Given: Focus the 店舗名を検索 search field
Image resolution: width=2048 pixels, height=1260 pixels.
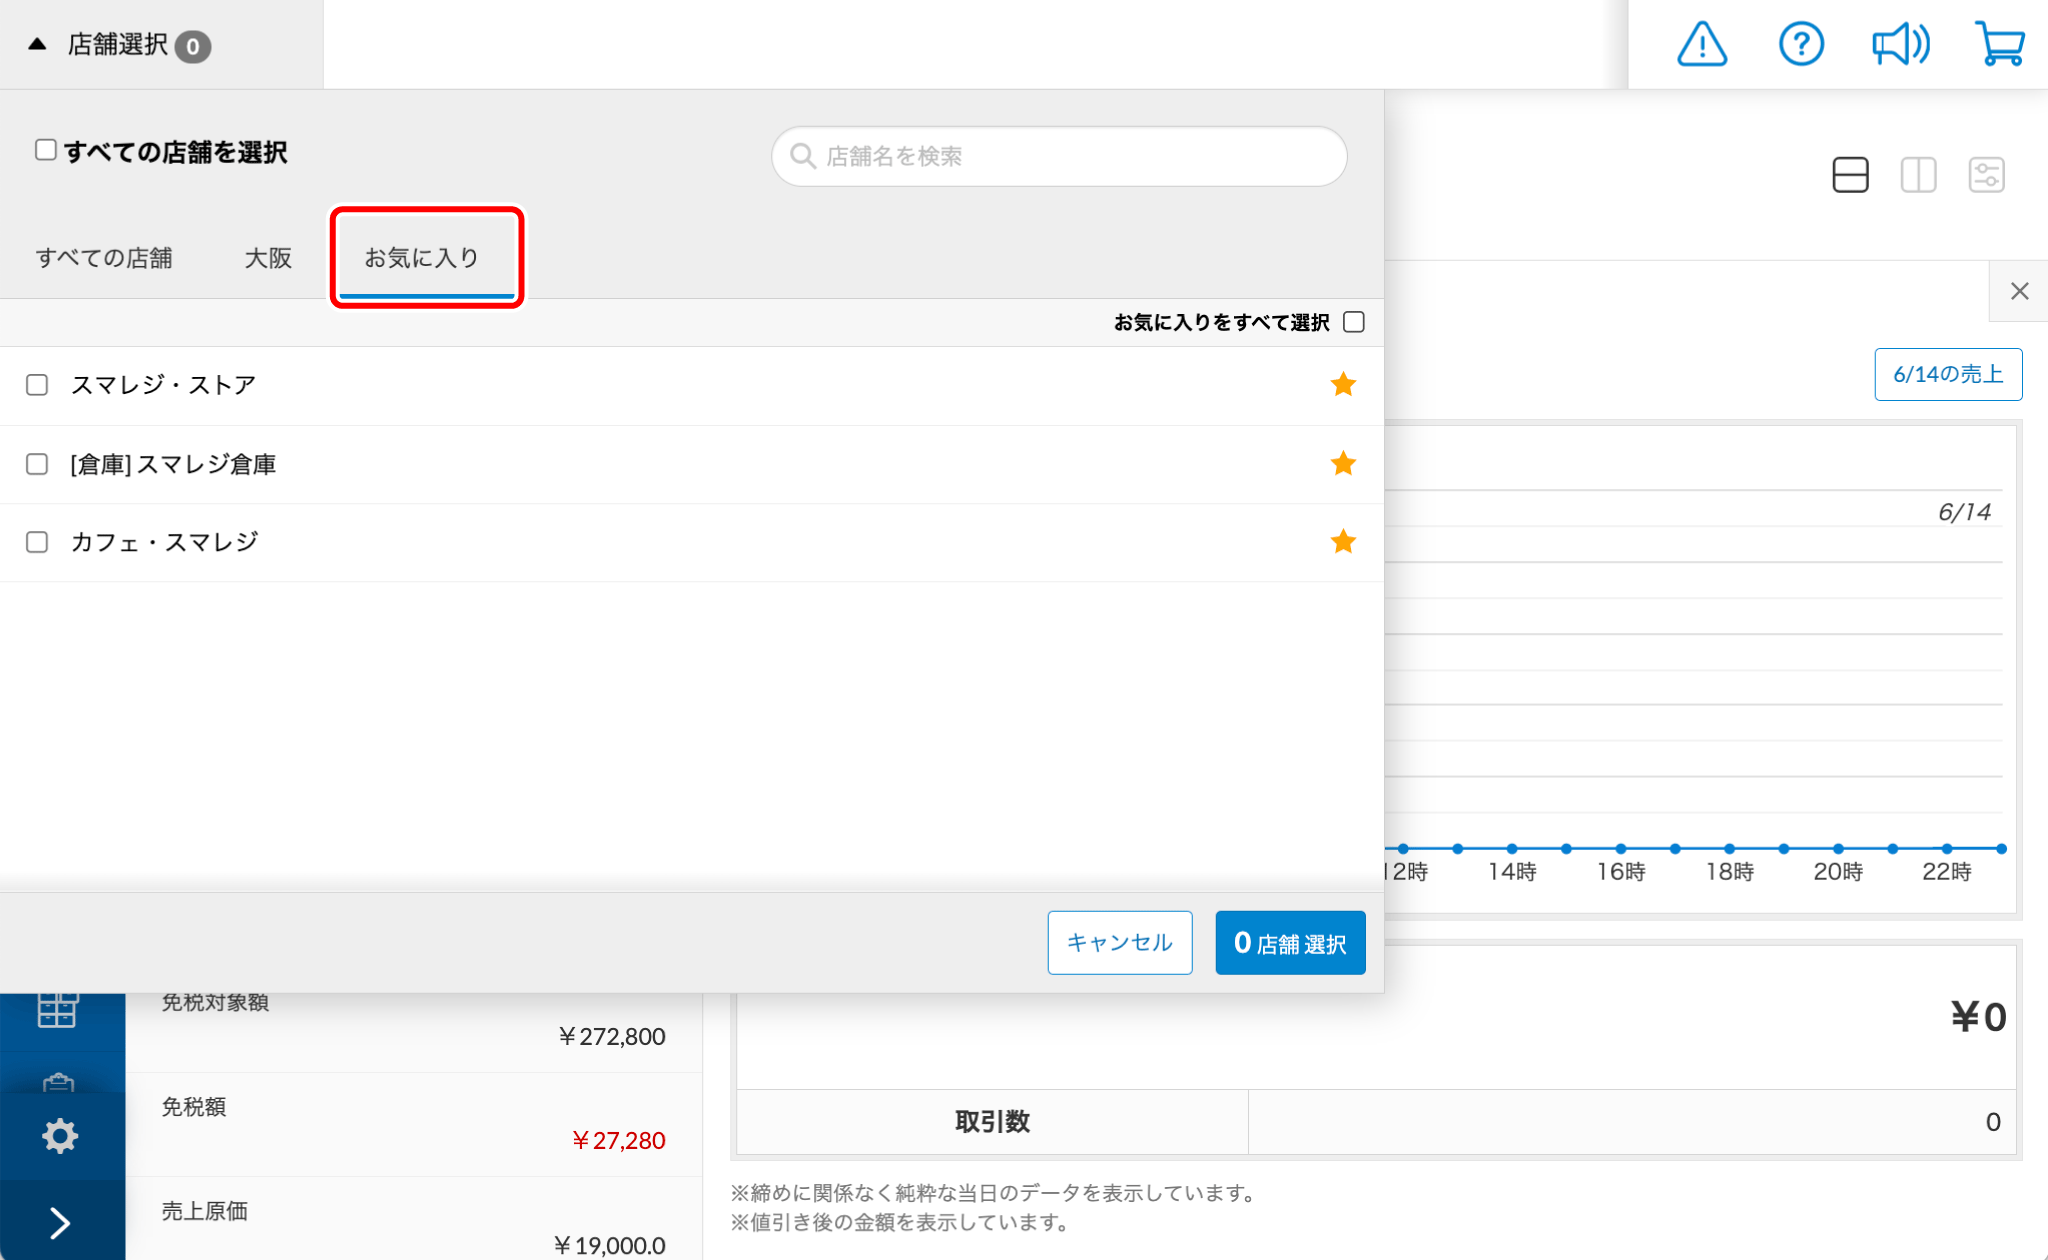Looking at the screenshot, I should 1060,156.
